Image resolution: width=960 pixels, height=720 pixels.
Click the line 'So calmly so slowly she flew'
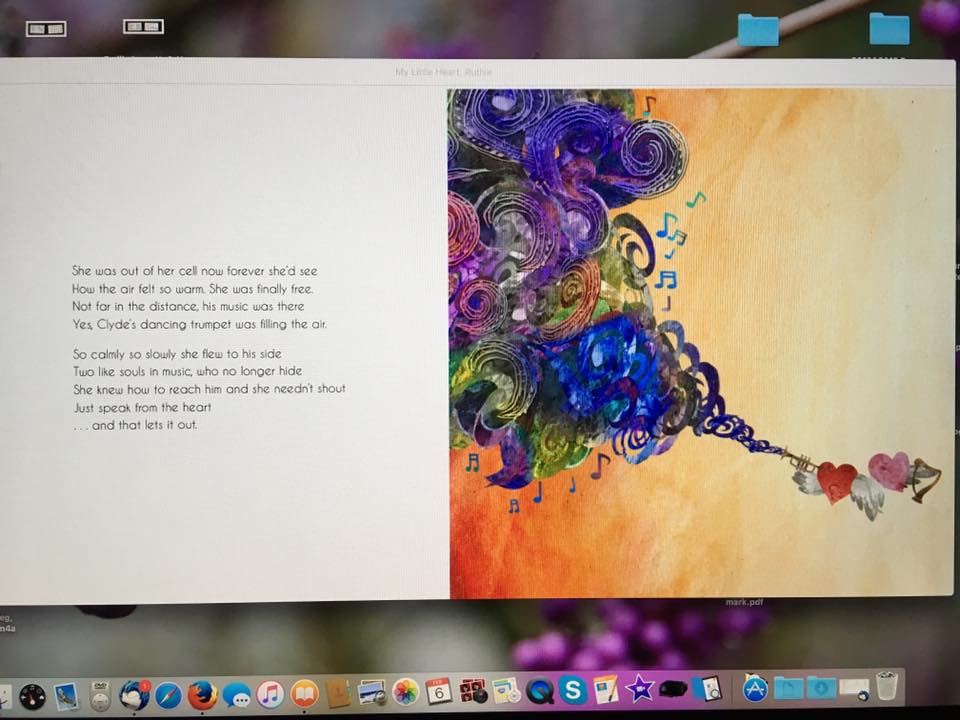(x=177, y=354)
